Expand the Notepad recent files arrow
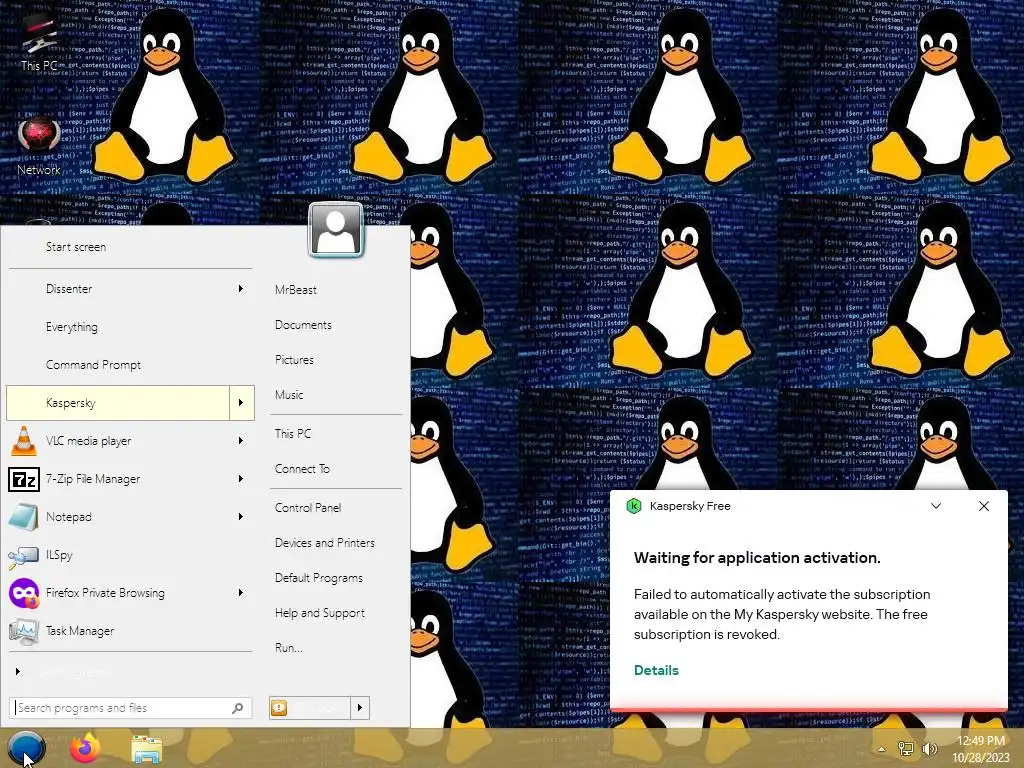Image resolution: width=1024 pixels, height=768 pixels. coord(241,517)
